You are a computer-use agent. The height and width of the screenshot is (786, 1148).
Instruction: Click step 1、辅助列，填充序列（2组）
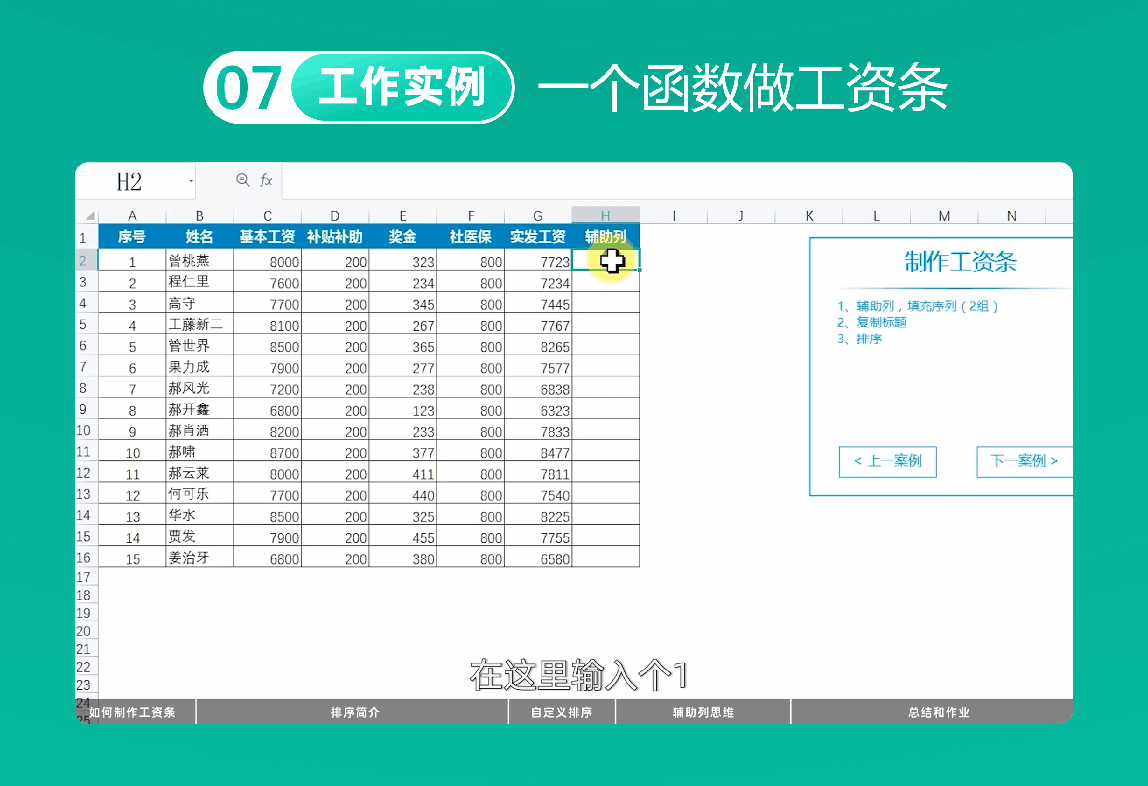point(918,306)
